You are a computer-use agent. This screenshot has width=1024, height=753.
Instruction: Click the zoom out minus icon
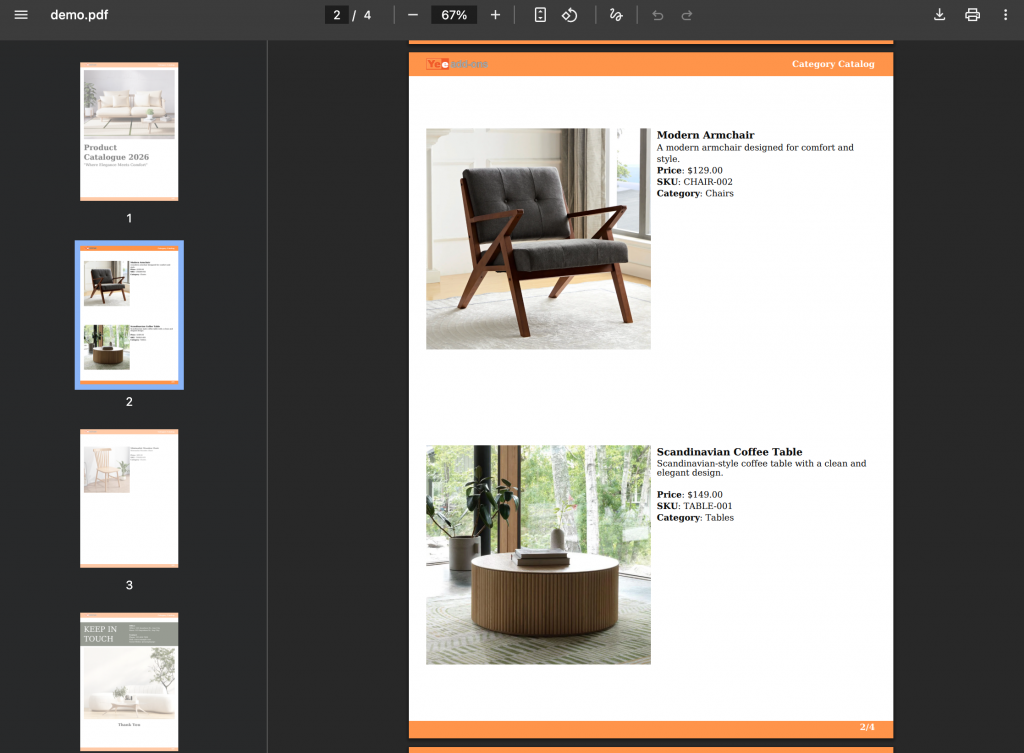(x=412, y=15)
